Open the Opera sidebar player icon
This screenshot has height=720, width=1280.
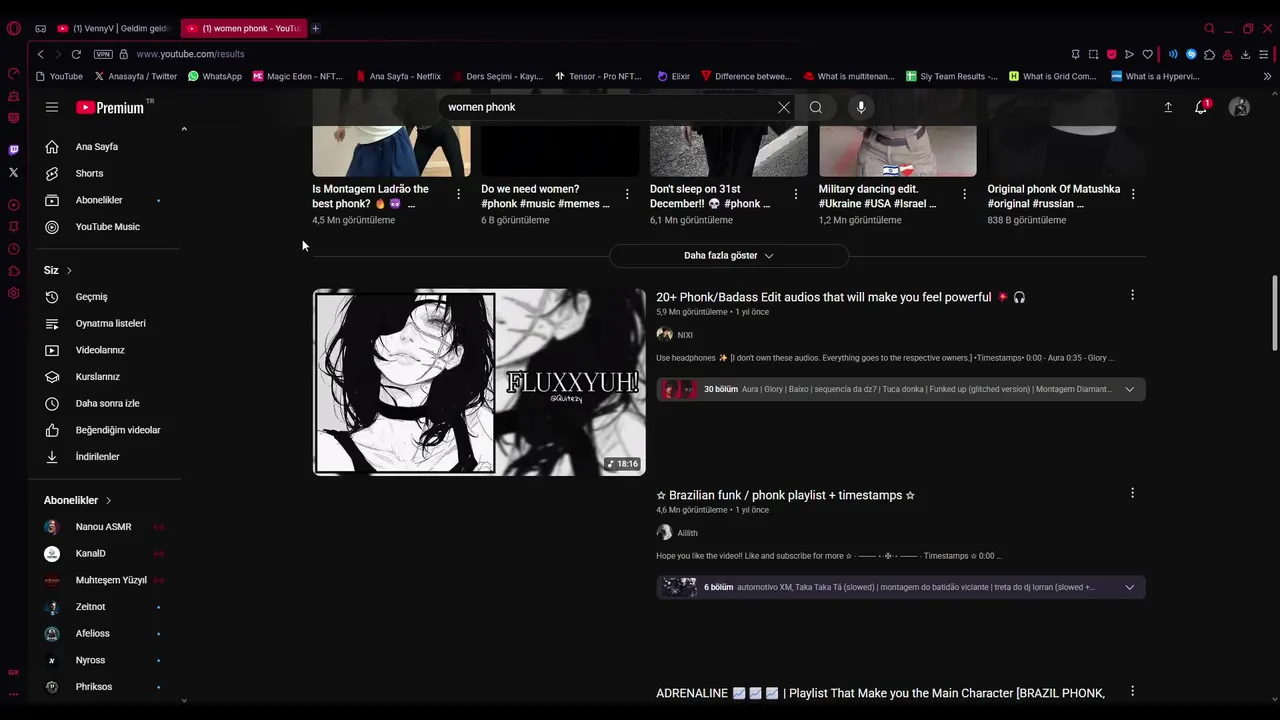tap(13, 205)
